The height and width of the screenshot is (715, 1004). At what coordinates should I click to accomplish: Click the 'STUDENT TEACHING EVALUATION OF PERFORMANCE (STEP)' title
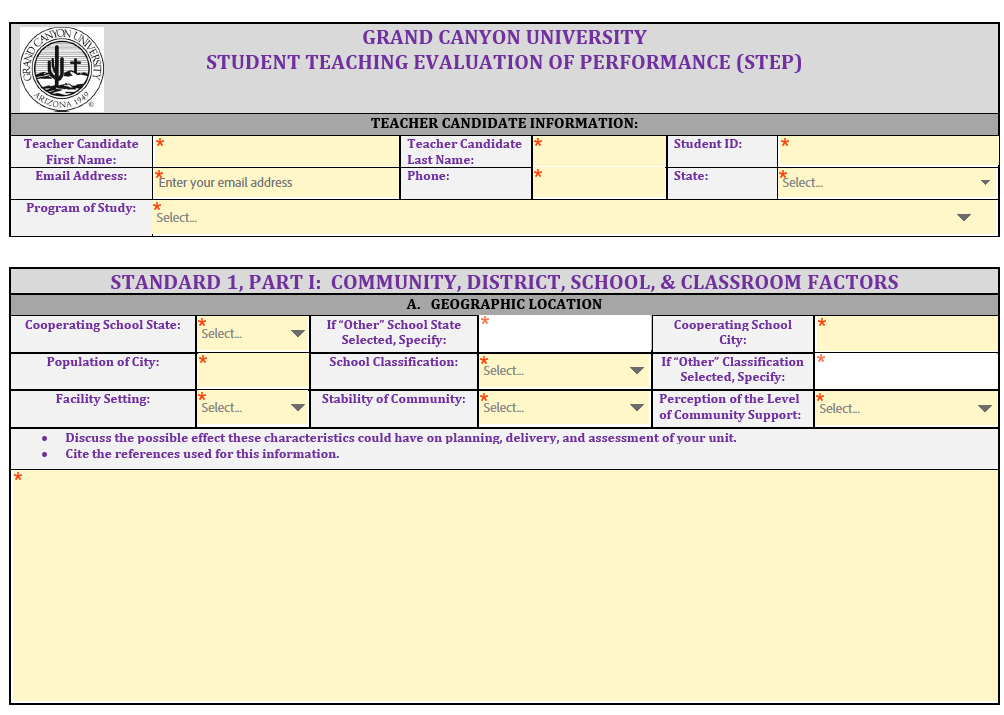pyautogui.click(x=504, y=63)
